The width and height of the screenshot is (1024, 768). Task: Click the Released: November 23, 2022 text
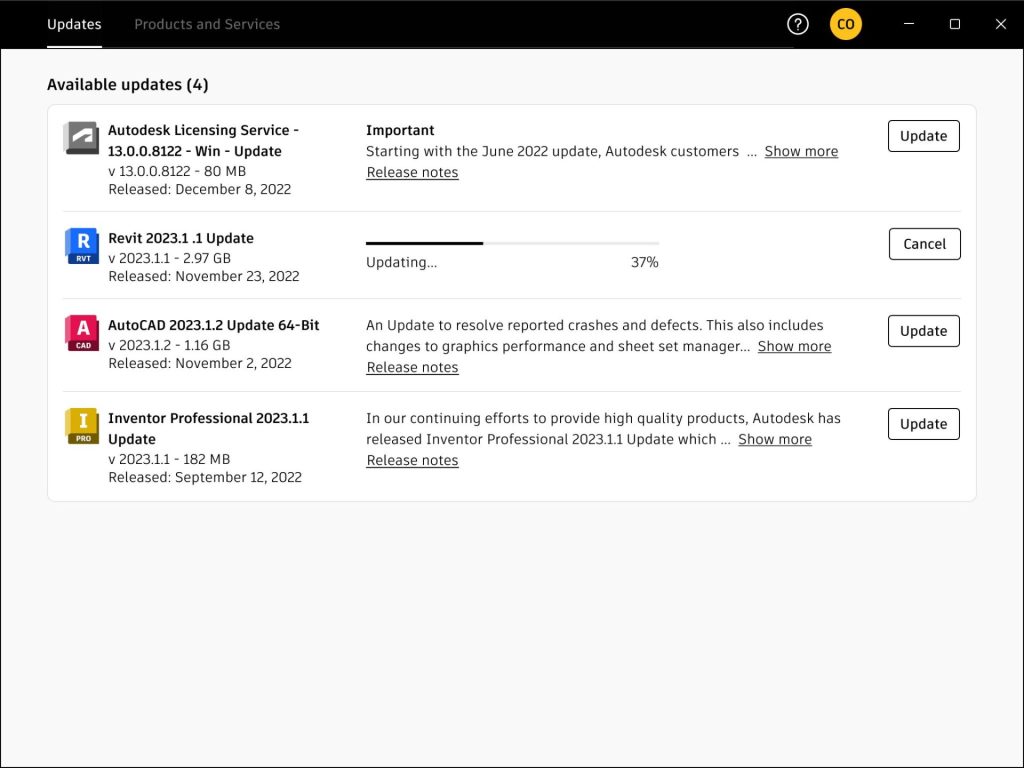coord(204,277)
